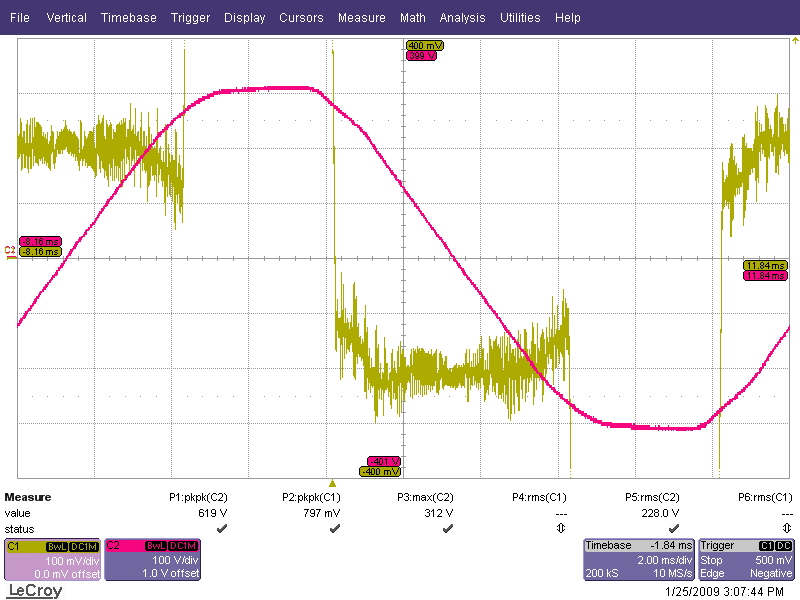
Task: Click the C2 ground level marker
Action: [10, 250]
